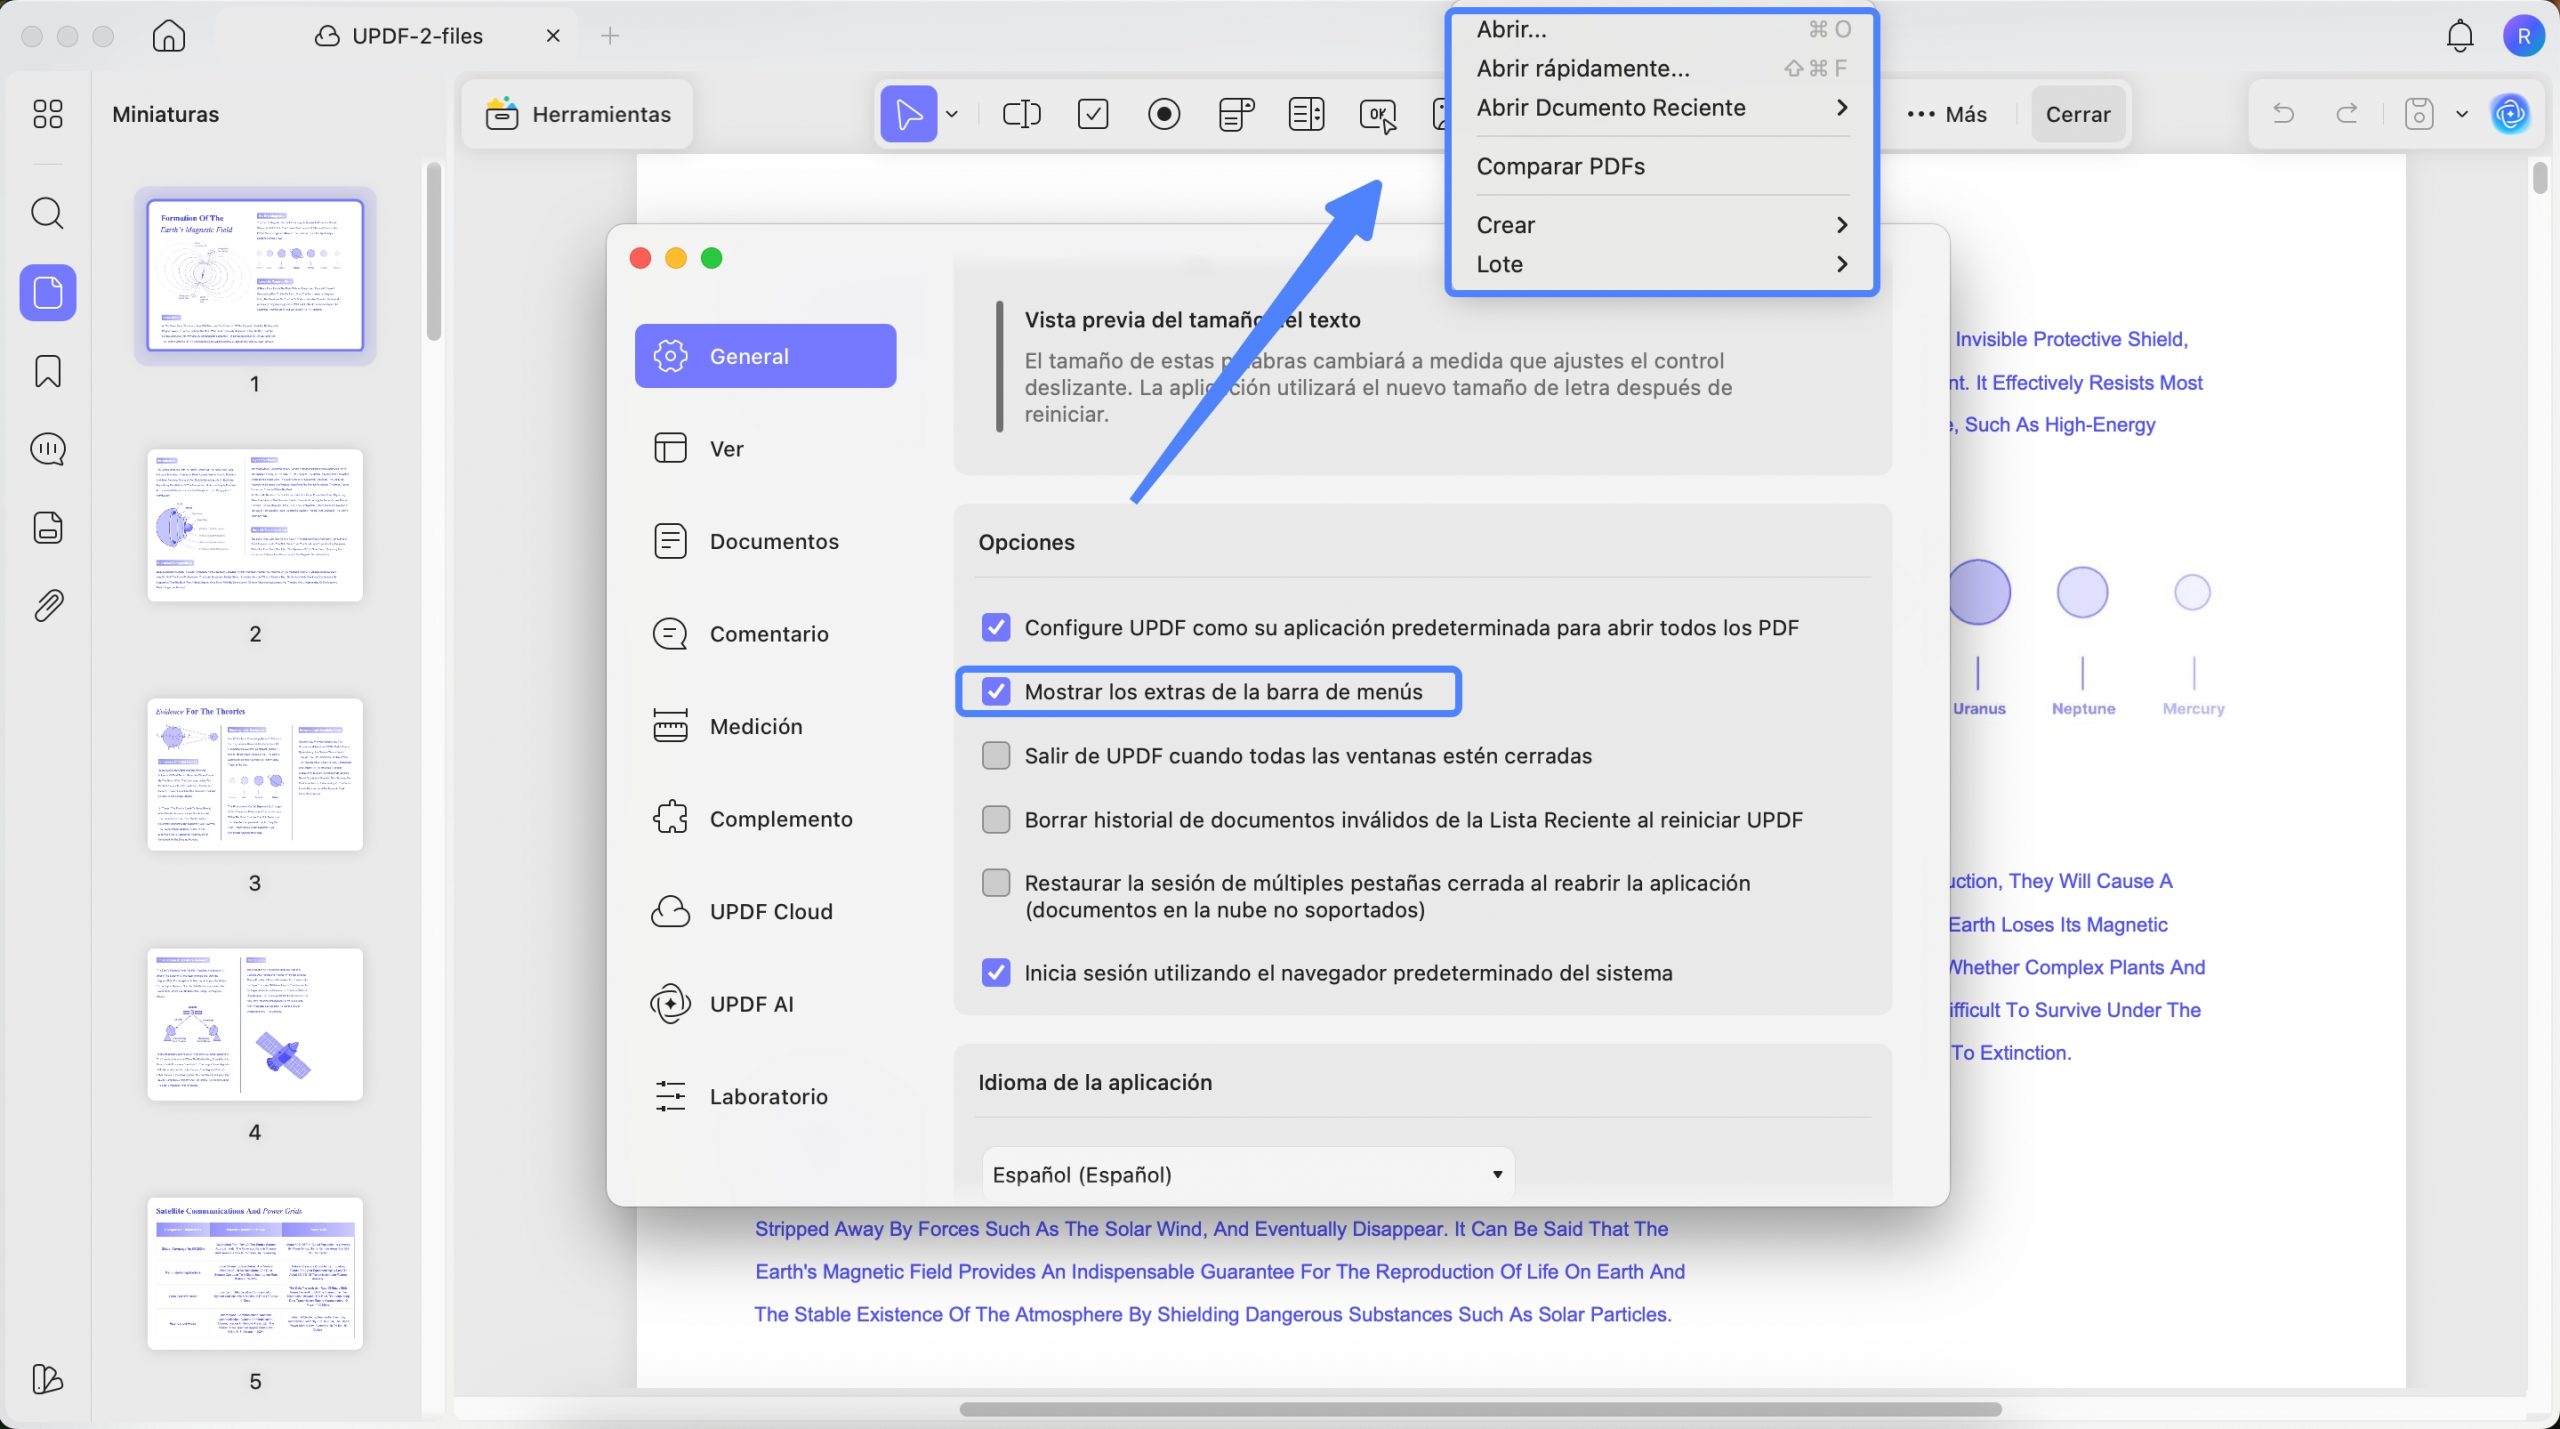Click the horizontal scrollbar under the document
This screenshot has width=2560, height=1429.
pos(1480,1409)
